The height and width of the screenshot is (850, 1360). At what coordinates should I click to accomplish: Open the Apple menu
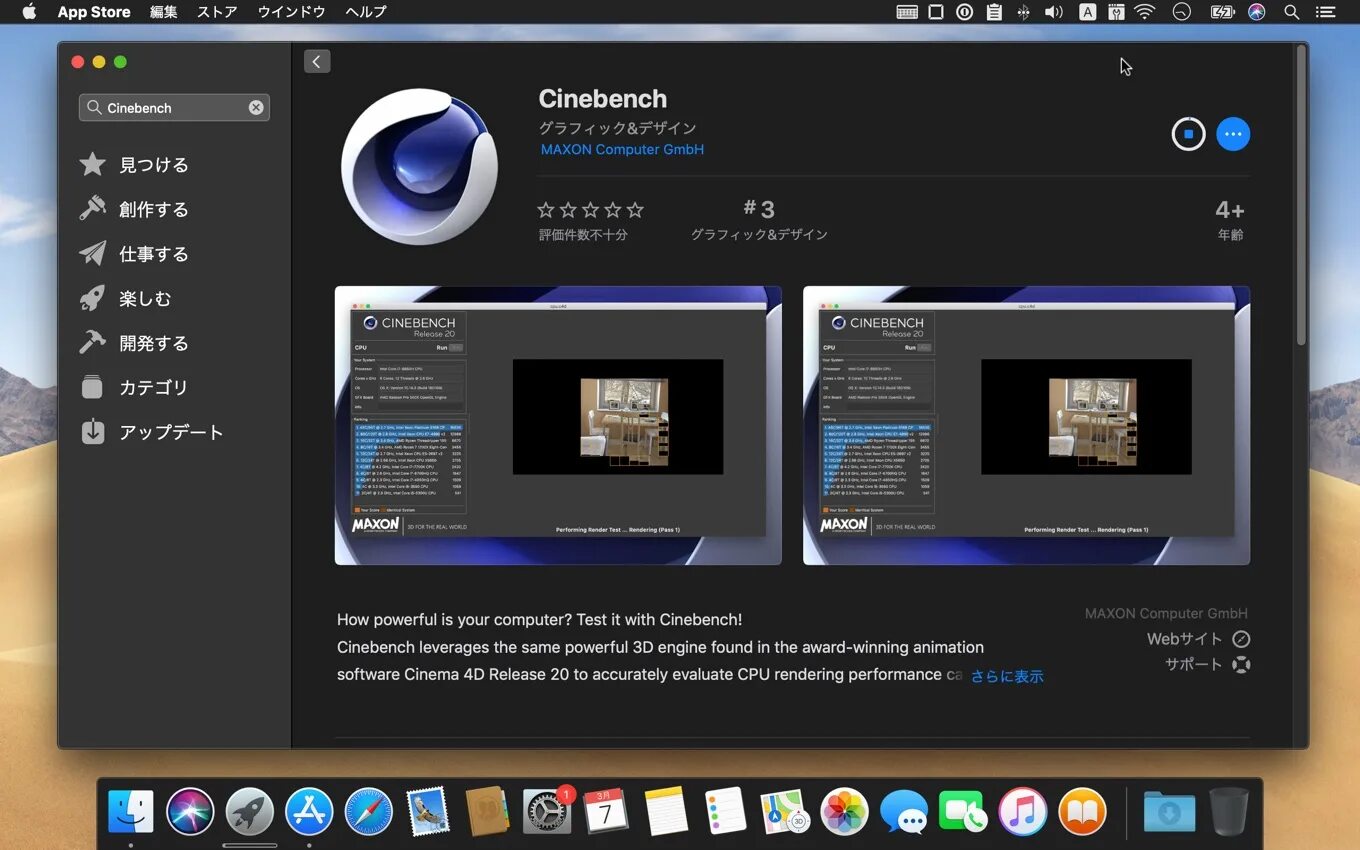point(29,12)
